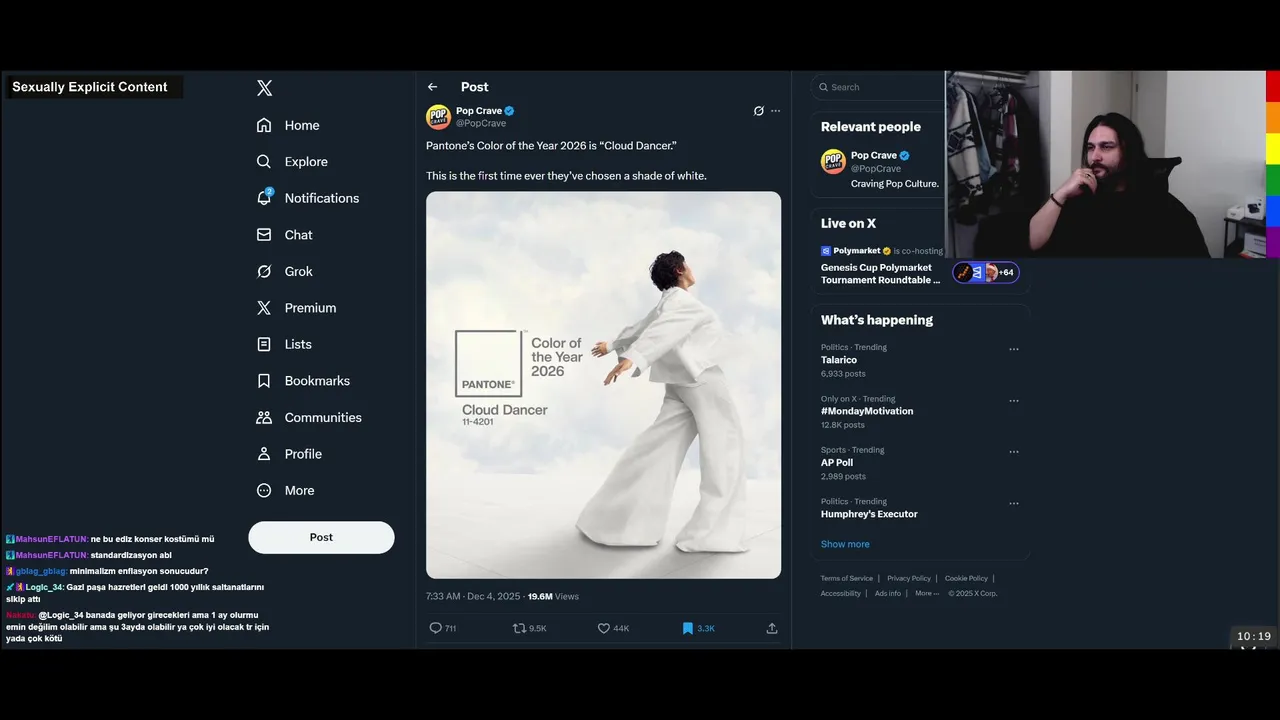Open the Communities people icon
This screenshot has height=720, width=1280.
click(264, 417)
